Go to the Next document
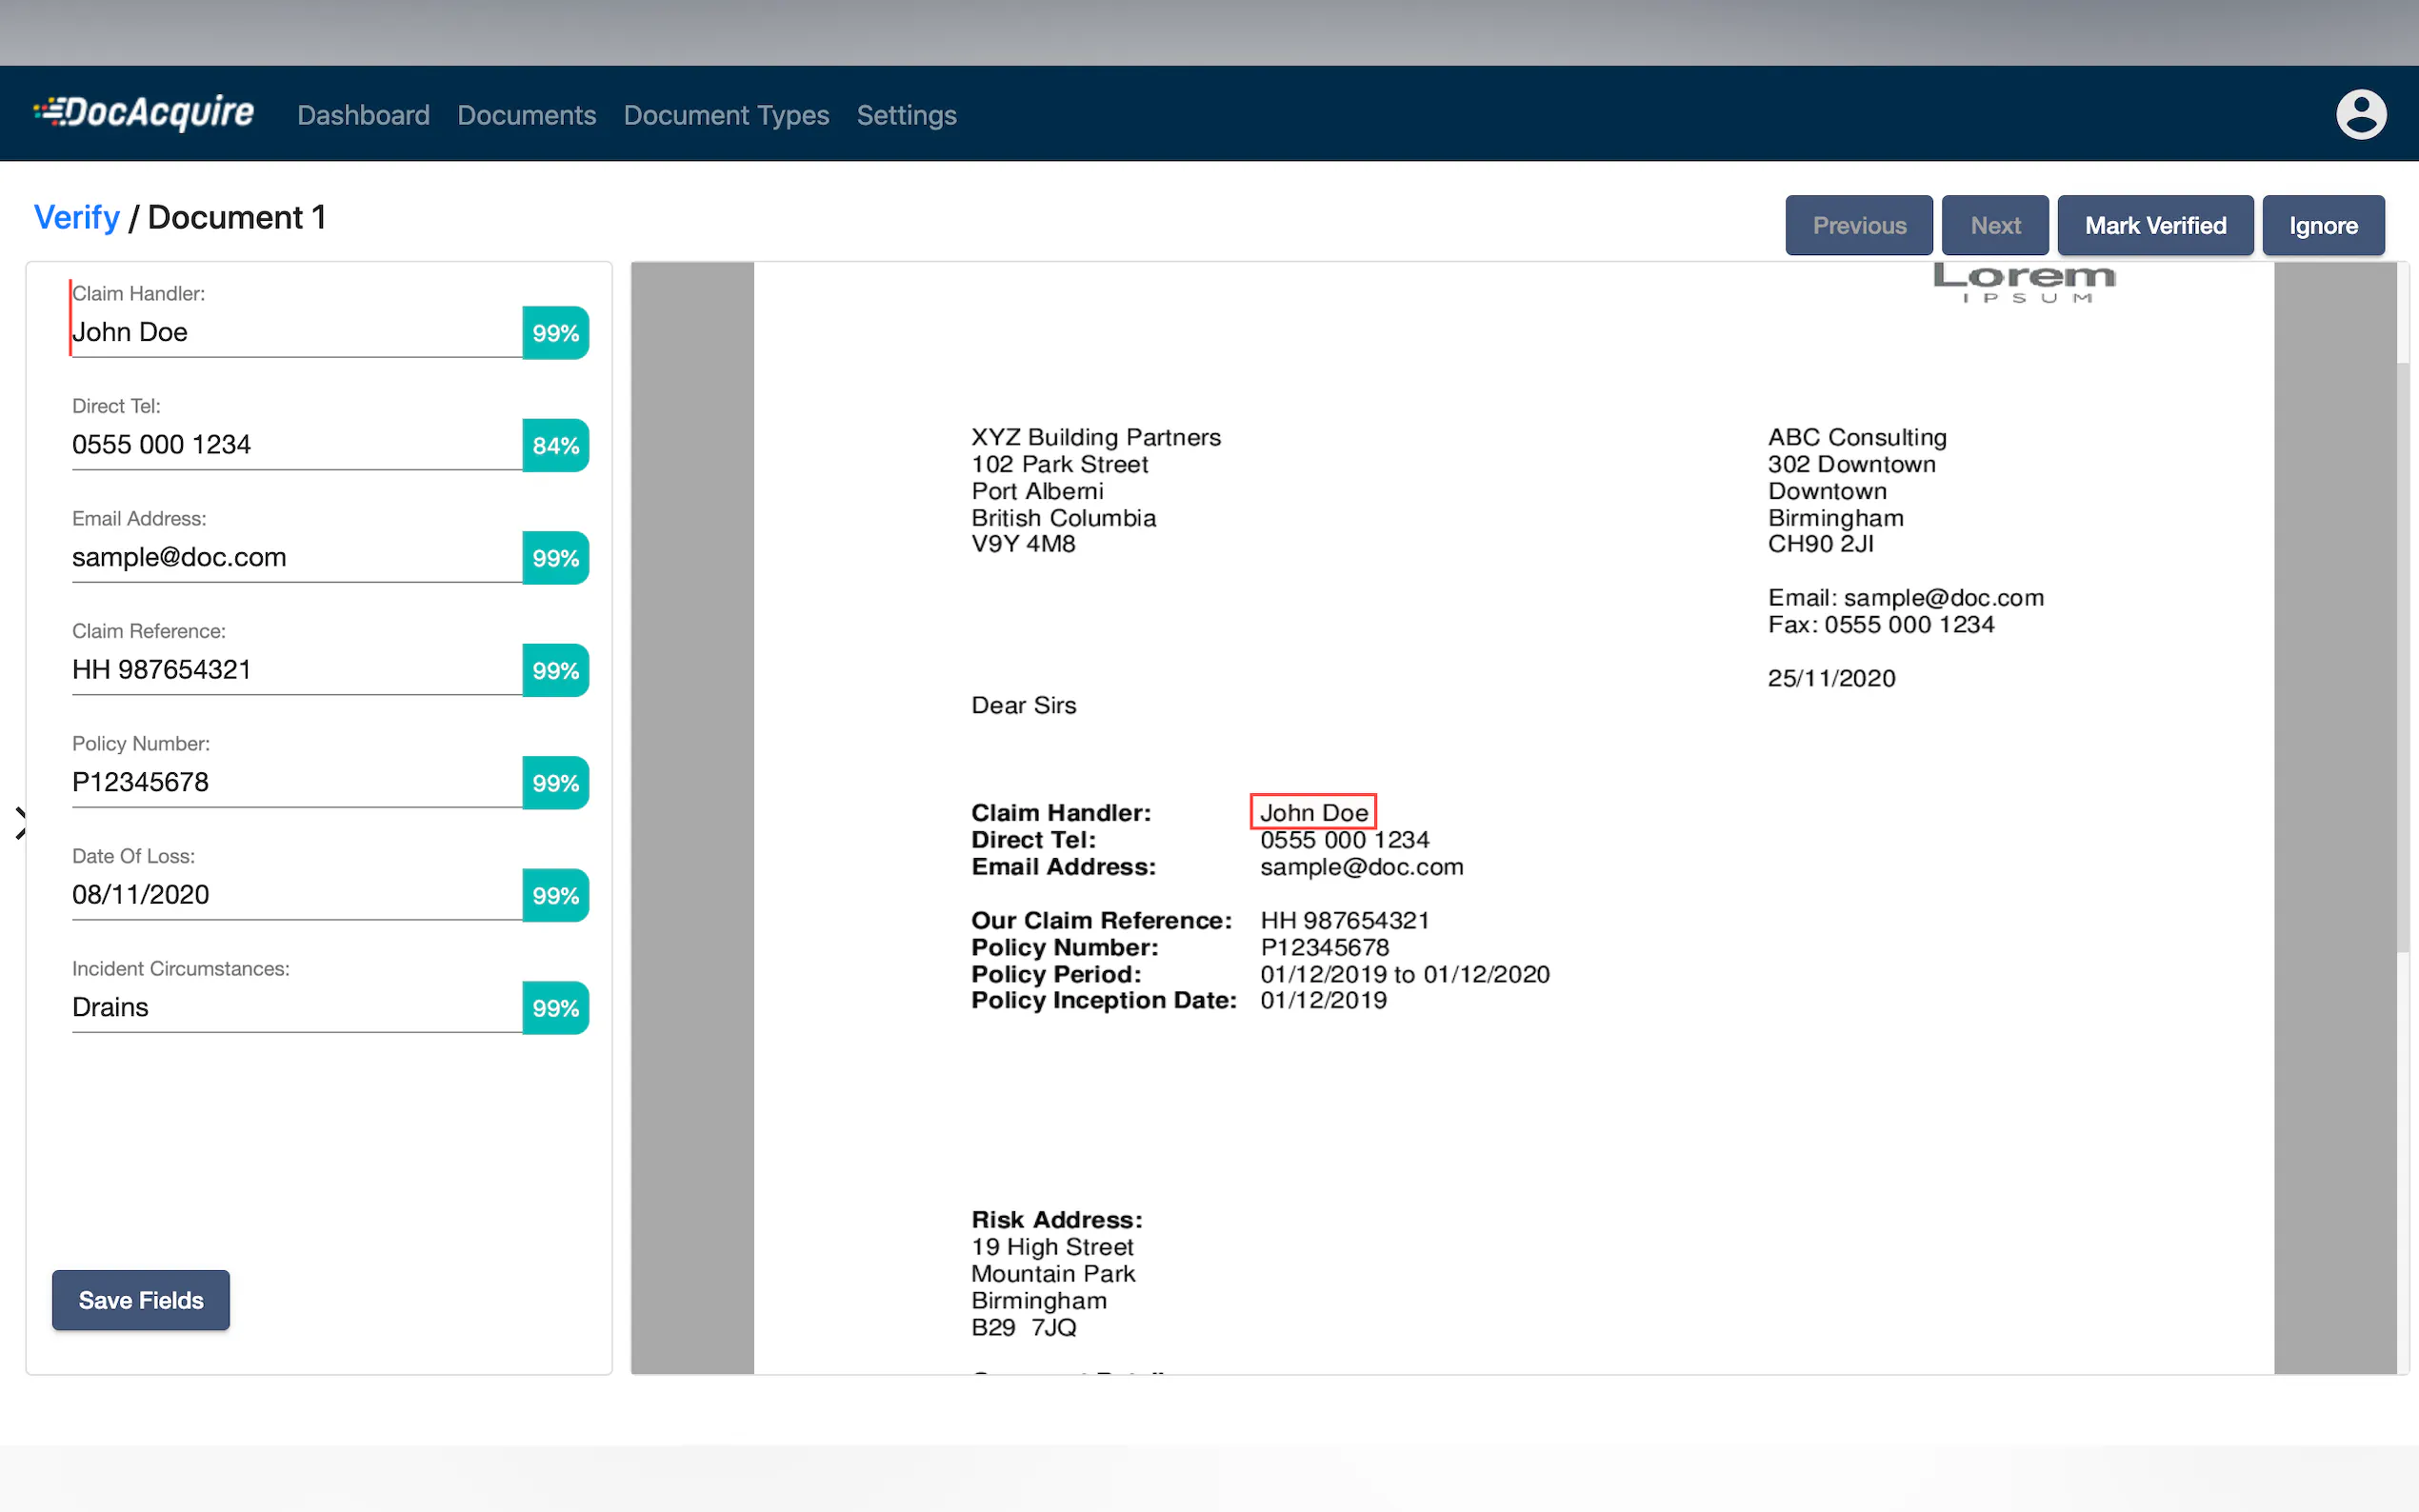 [1994, 226]
